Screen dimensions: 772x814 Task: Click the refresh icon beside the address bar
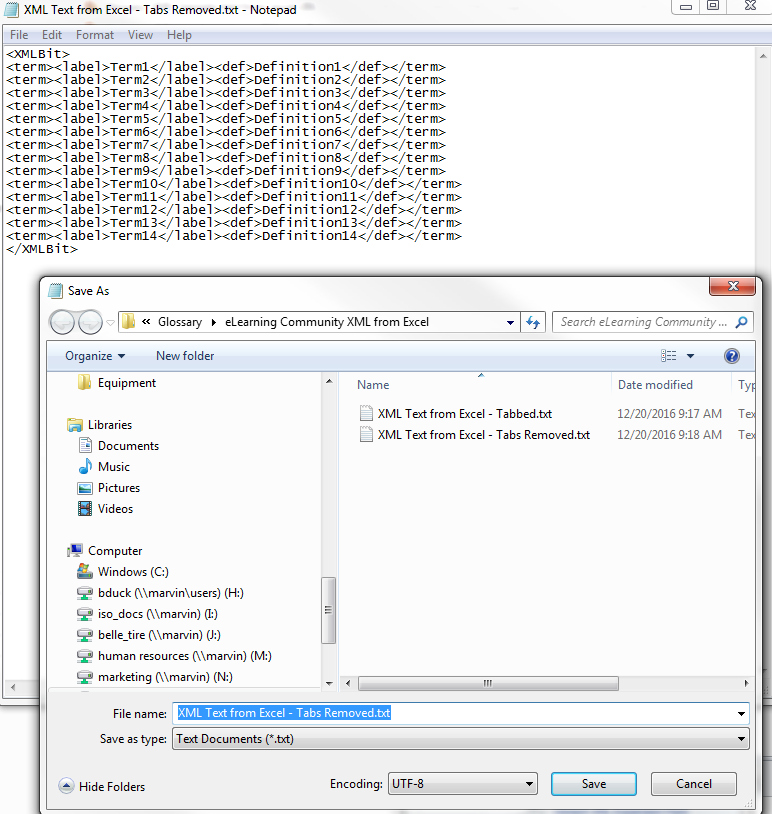pos(533,322)
